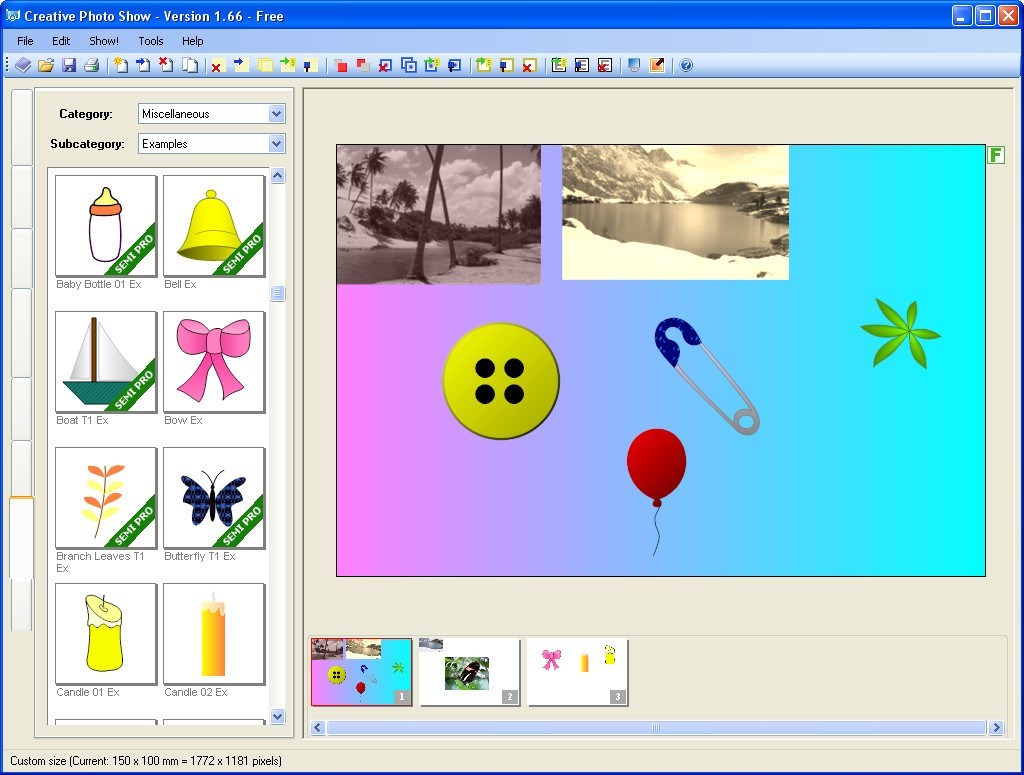This screenshot has width=1024, height=775.
Task: Click the printer icon in toolbar
Action: coord(91,65)
